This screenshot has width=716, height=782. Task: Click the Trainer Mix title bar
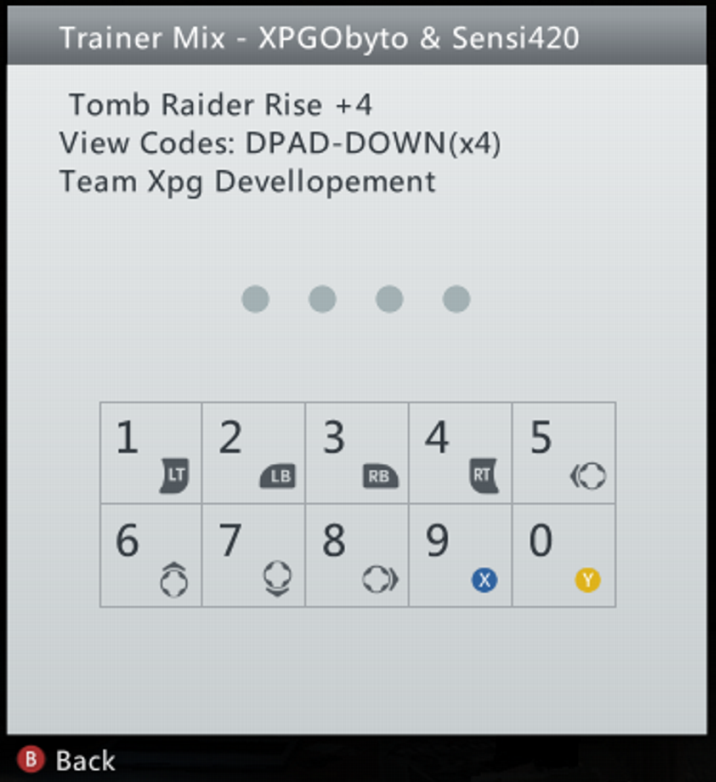[357, 36]
